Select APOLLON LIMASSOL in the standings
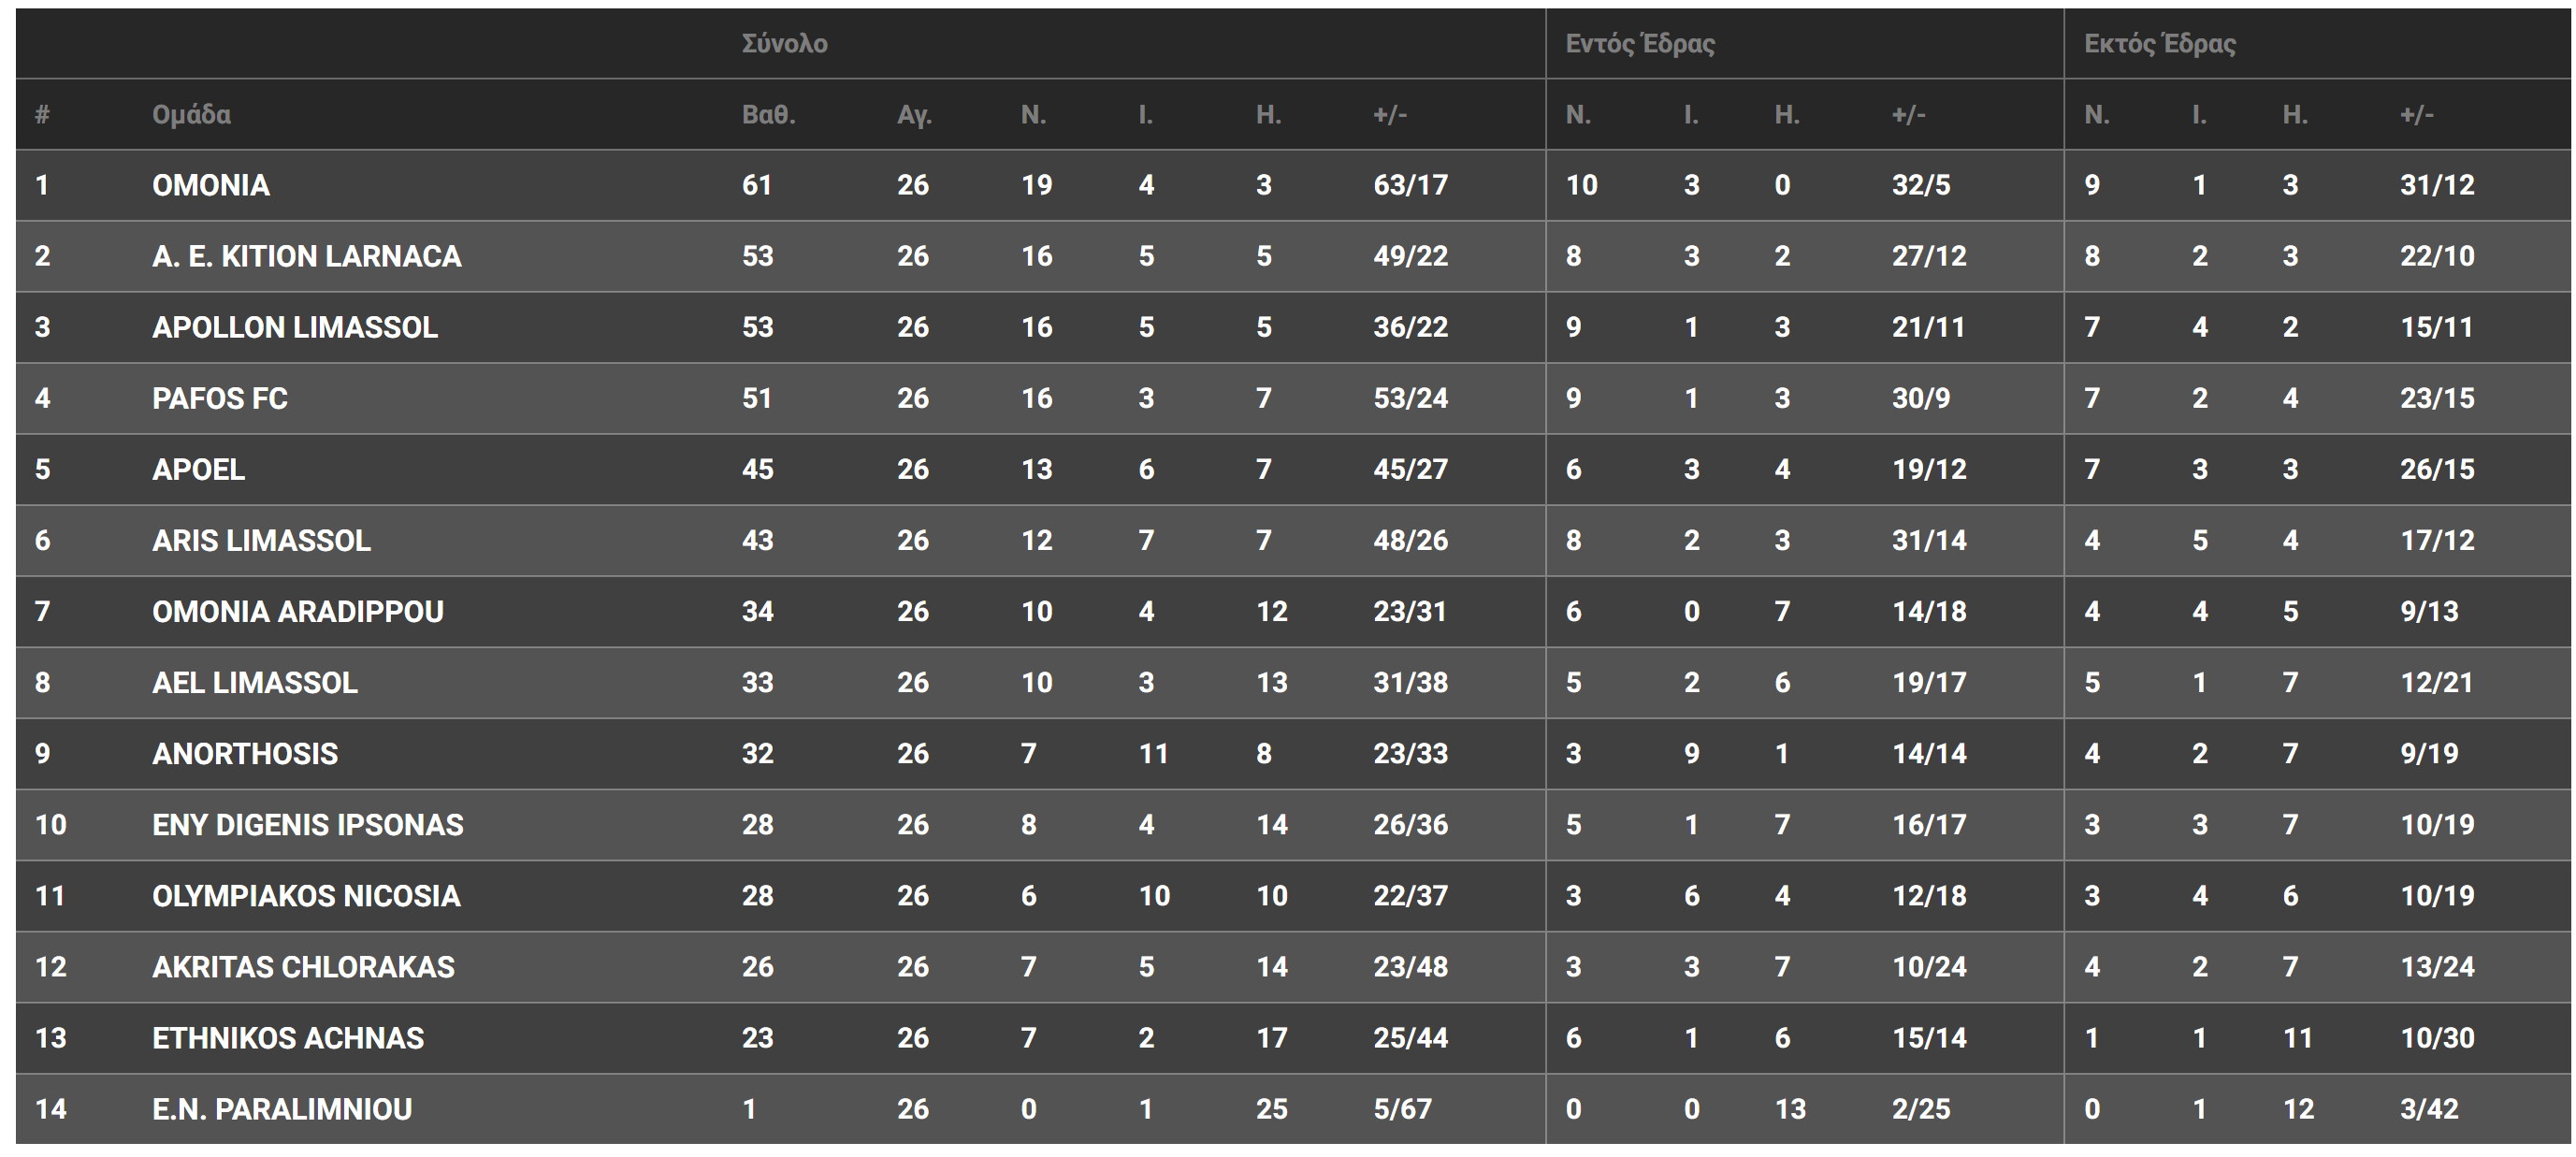This screenshot has width=2576, height=1157. (295, 327)
